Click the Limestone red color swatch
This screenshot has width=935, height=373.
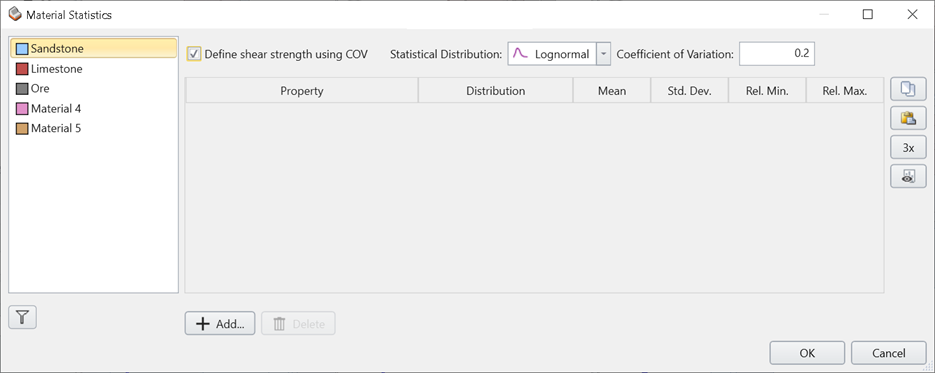22,69
